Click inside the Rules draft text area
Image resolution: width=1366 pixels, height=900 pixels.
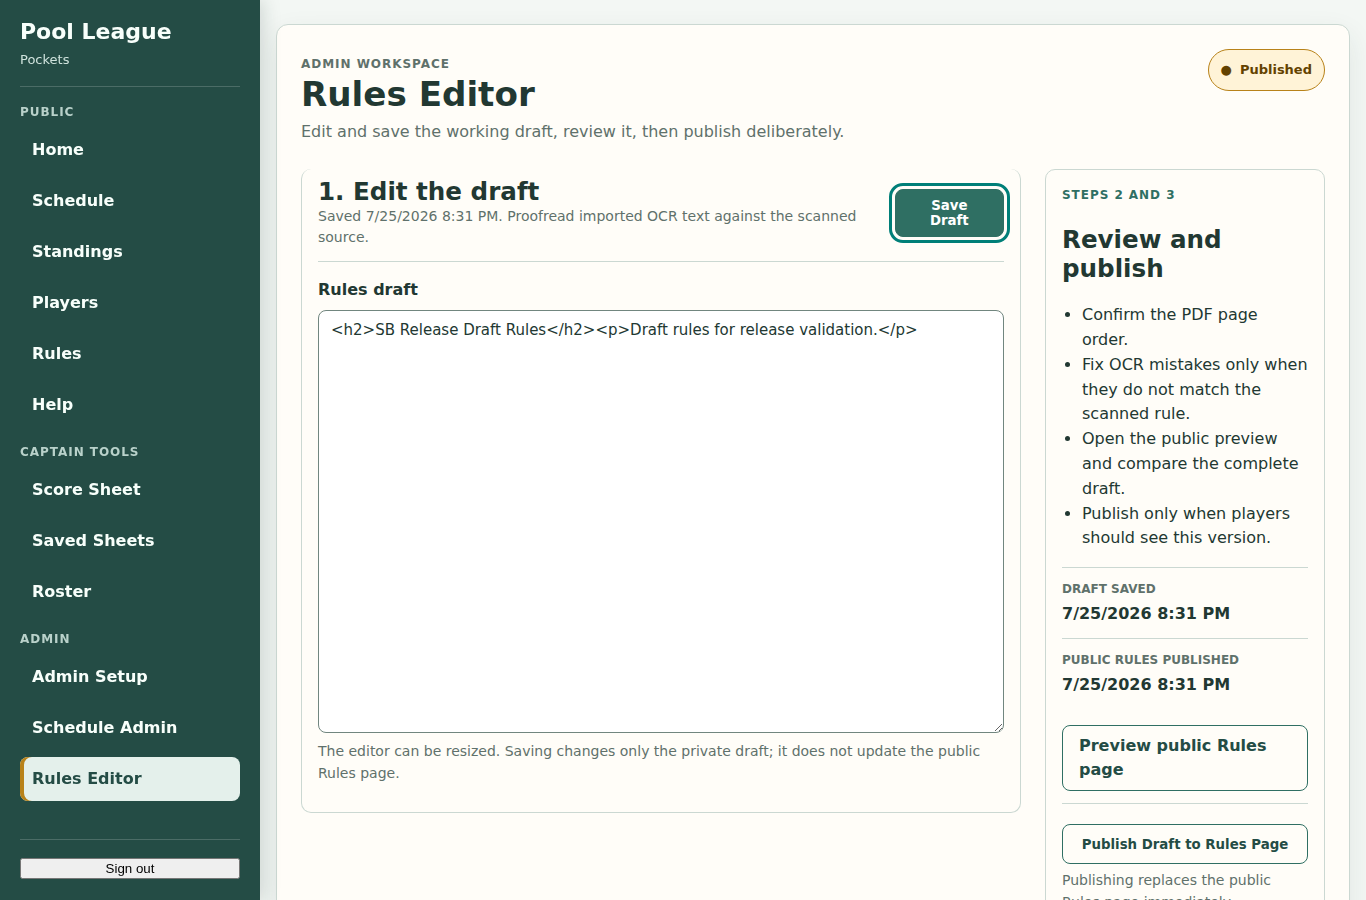point(661,521)
